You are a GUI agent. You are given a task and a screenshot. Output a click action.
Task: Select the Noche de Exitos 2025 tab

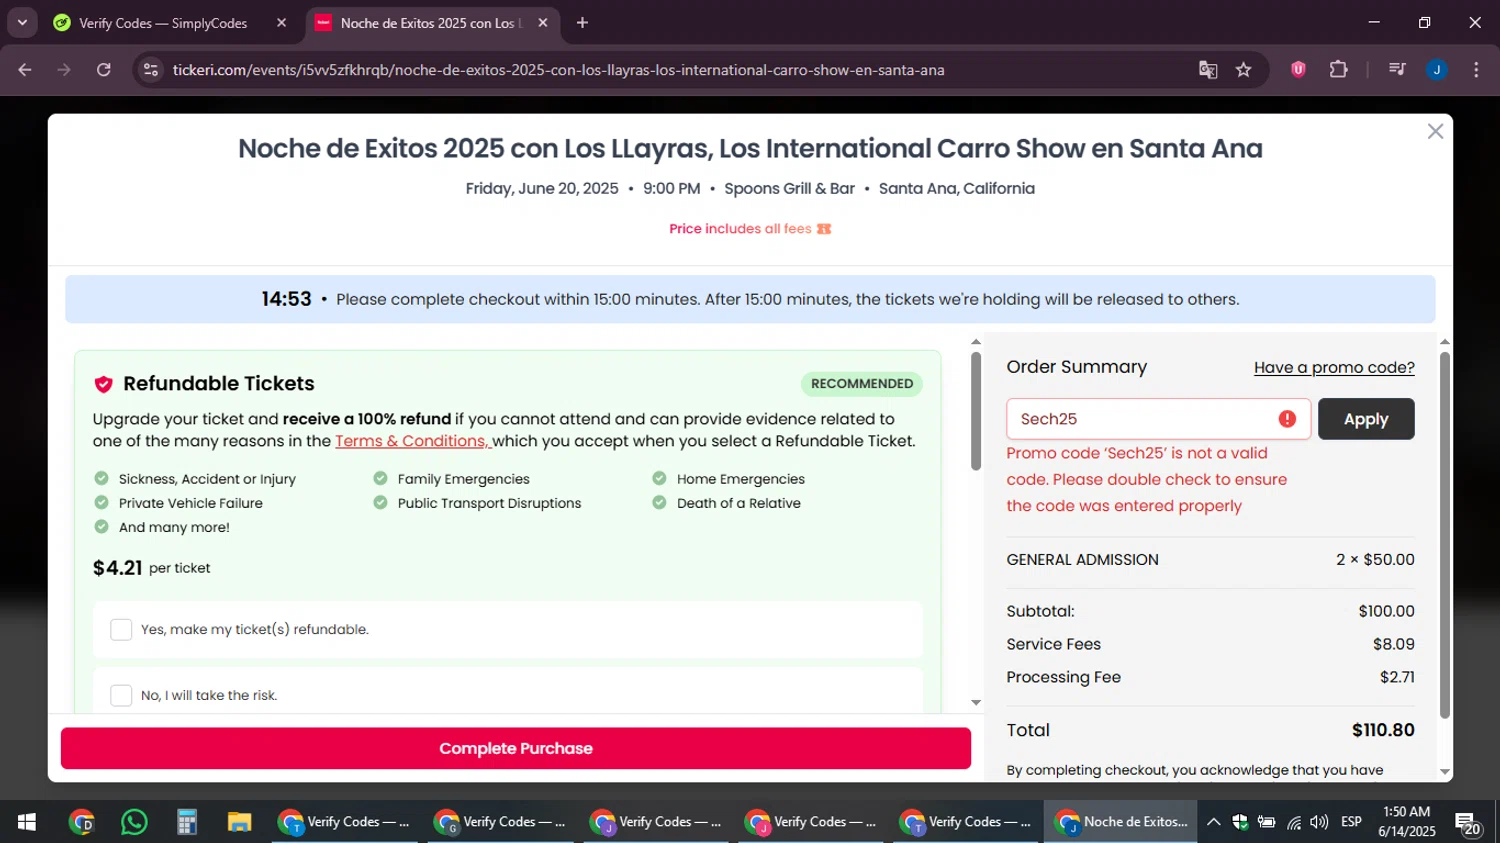point(430,23)
